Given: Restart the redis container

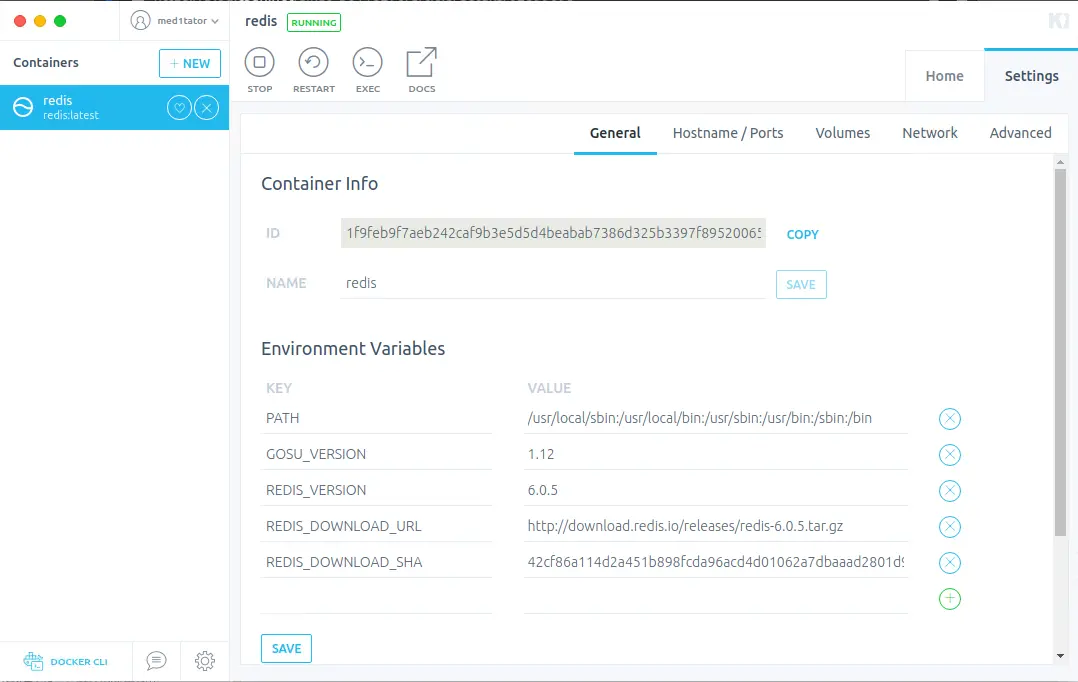Looking at the screenshot, I should [x=314, y=69].
